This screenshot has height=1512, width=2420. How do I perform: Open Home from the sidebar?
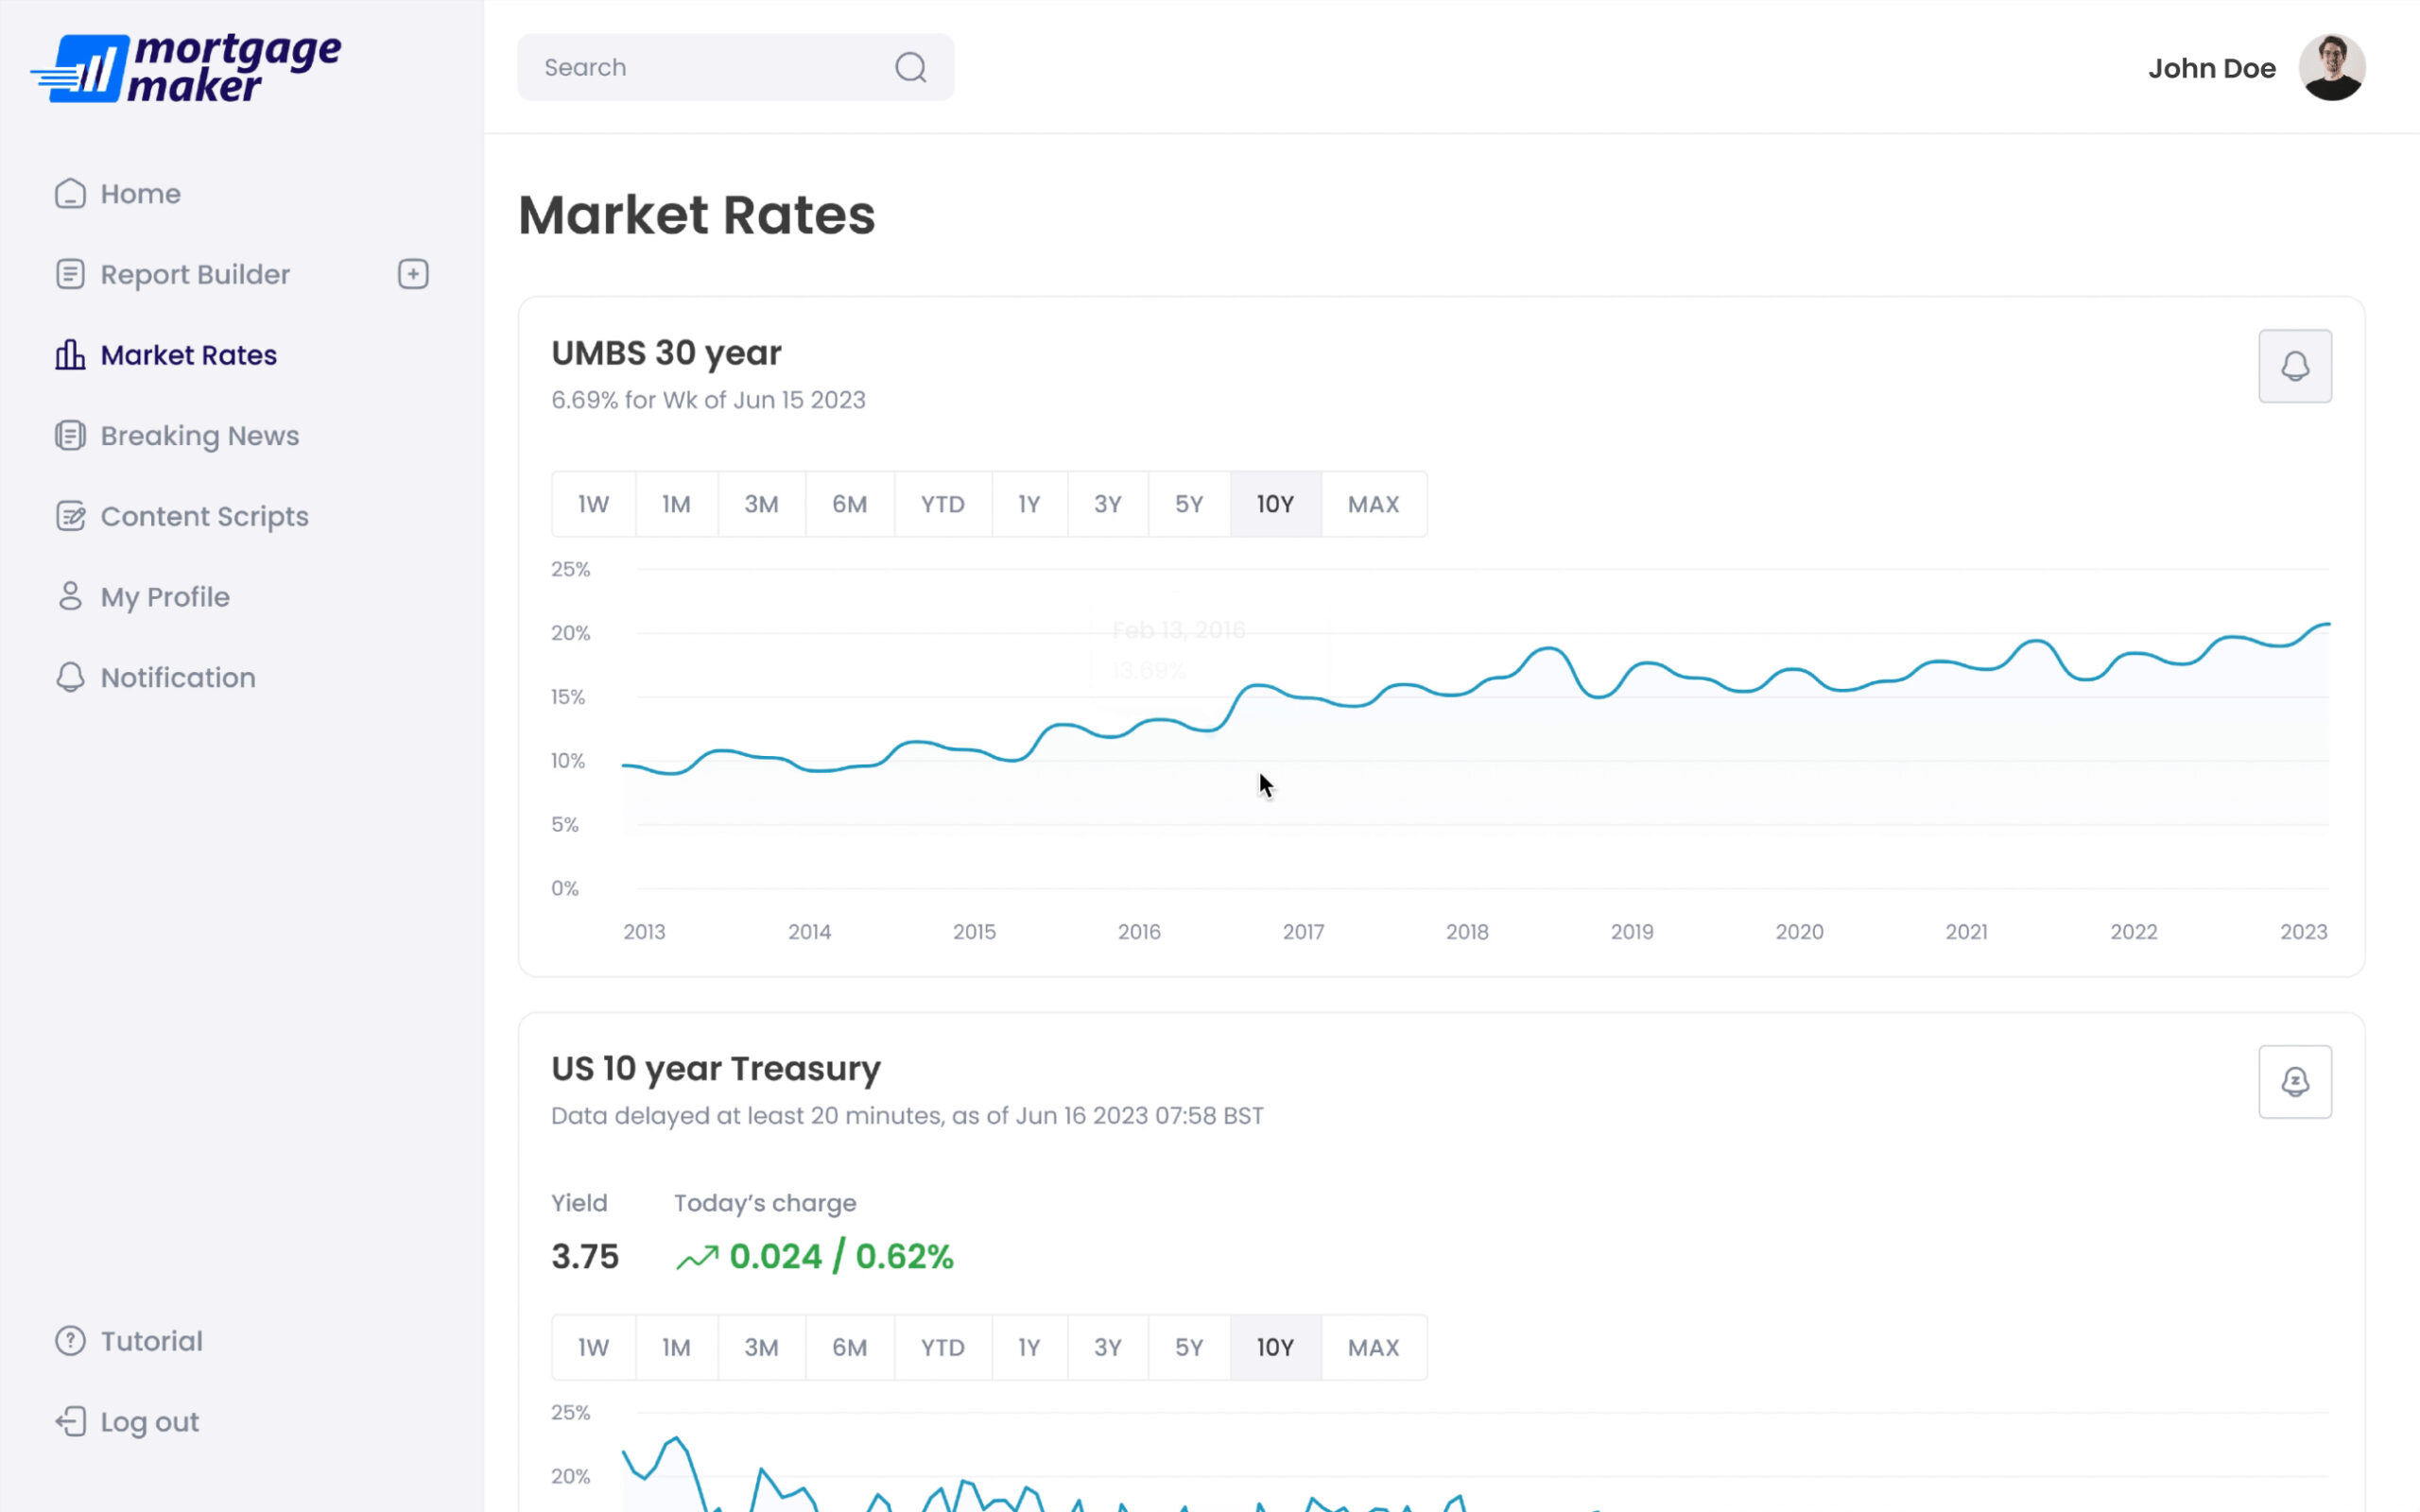tap(140, 194)
